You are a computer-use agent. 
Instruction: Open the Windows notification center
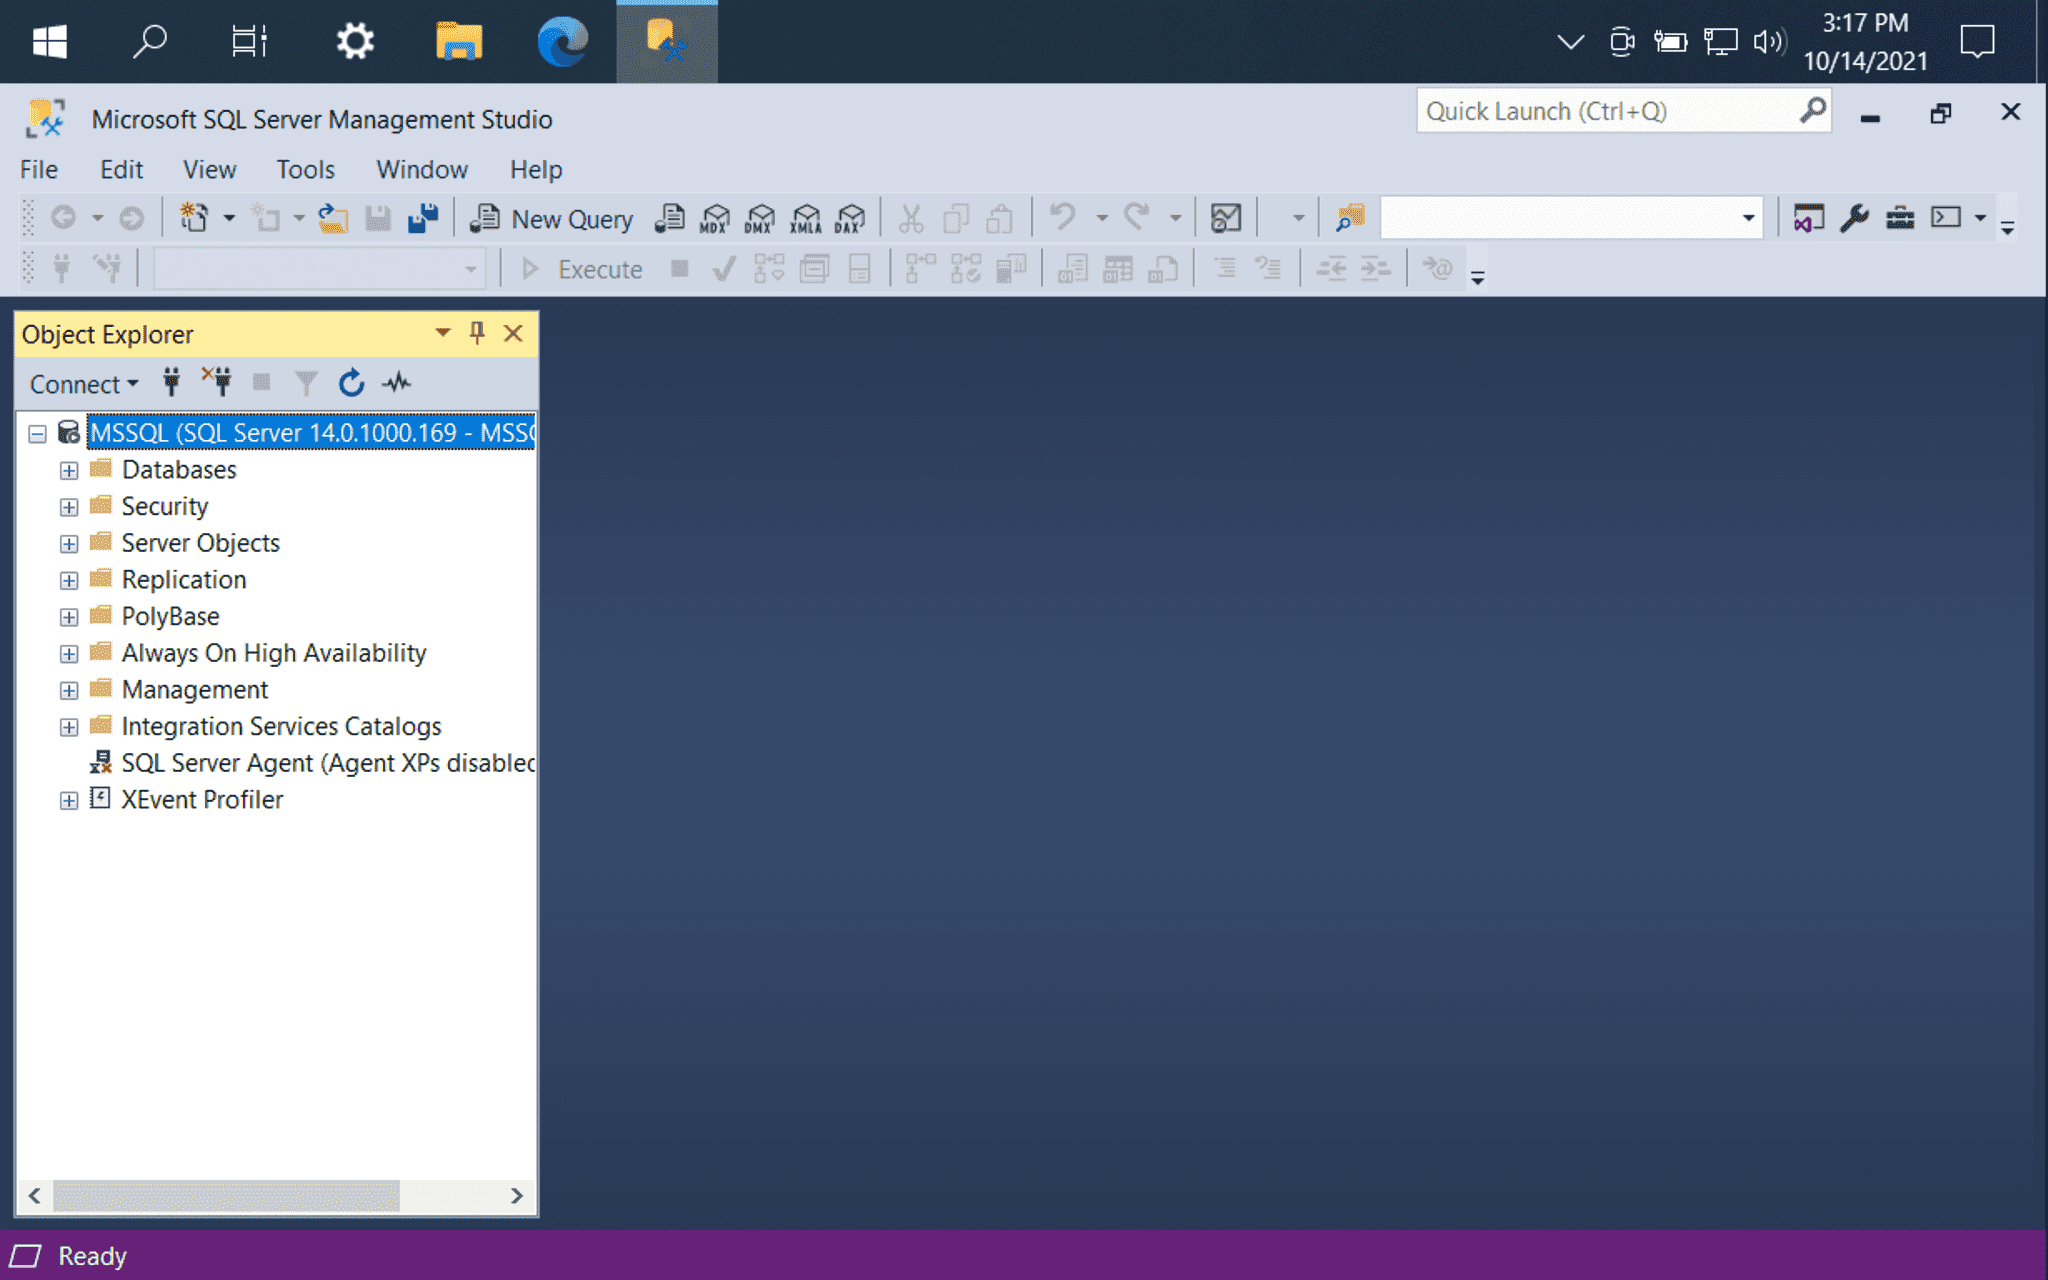[1977, 41]
